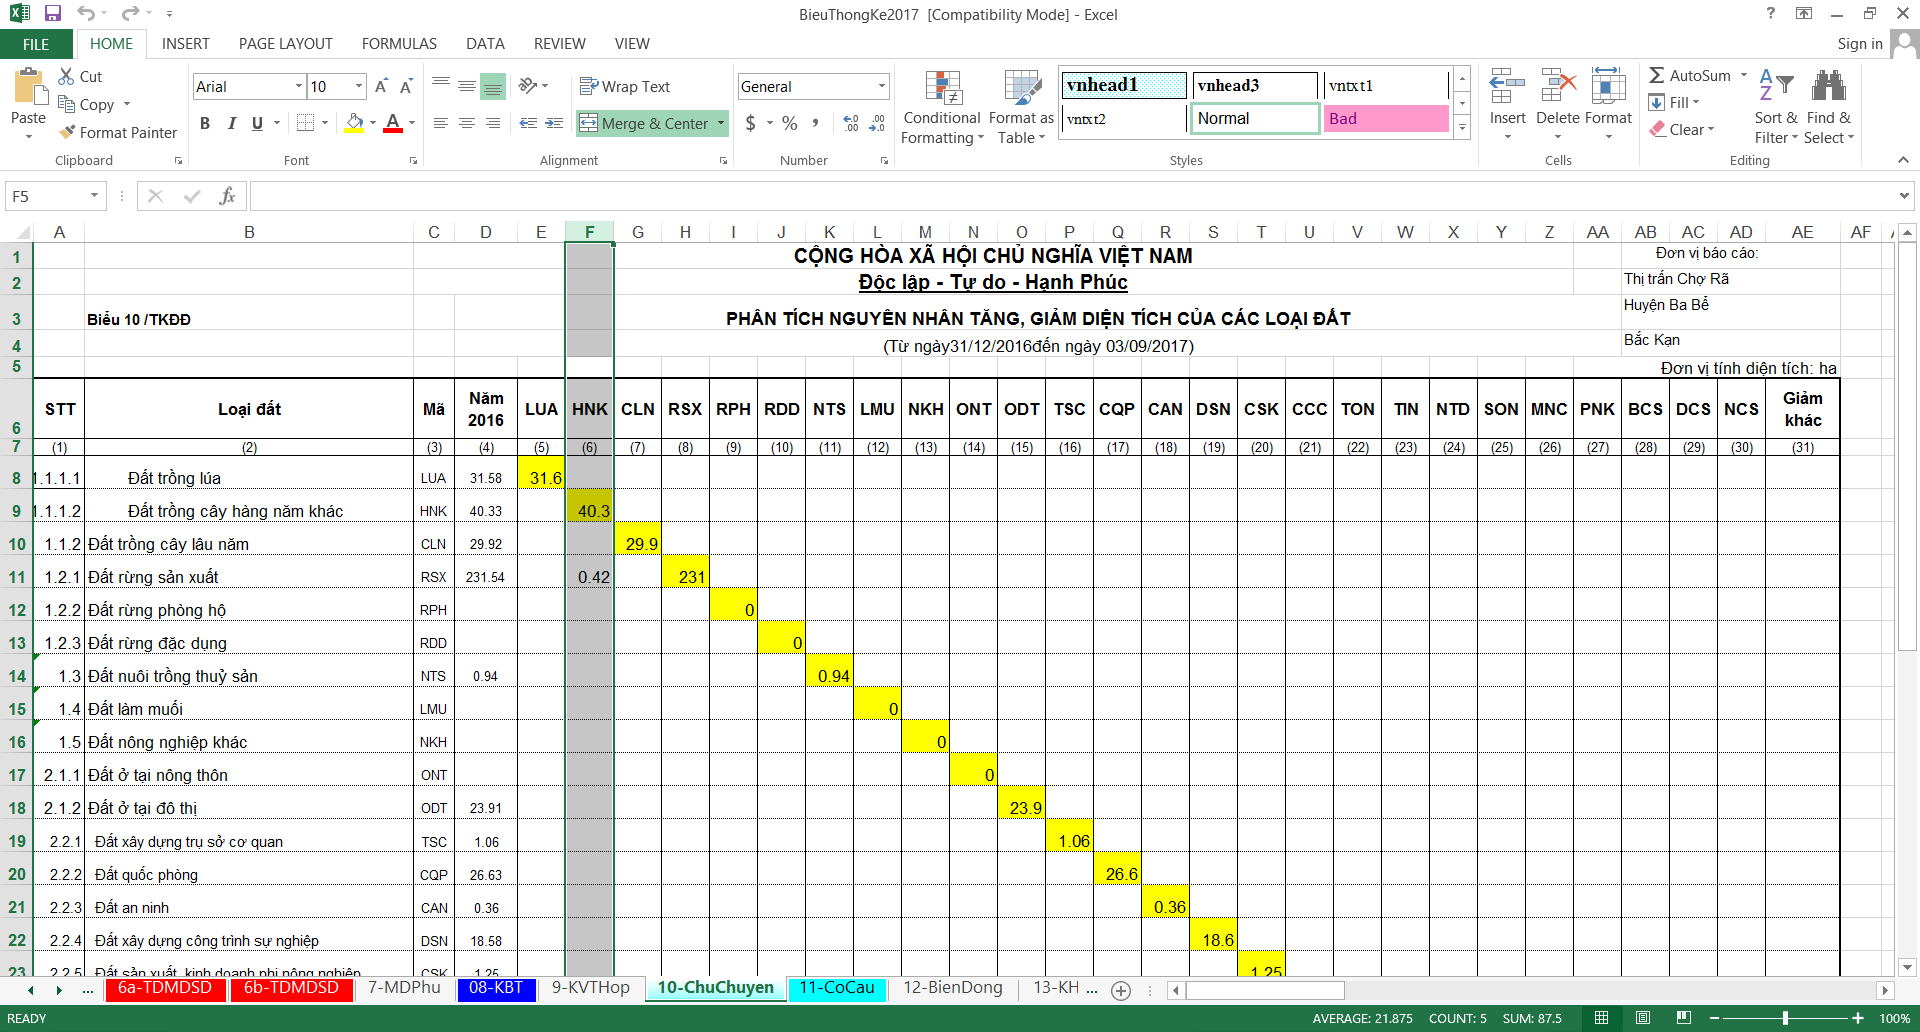Open the PAGE LAYOUT ribbon tab
This screenshot has height=1032, width=1920.
pyautogui.click(x=285, y=44)
